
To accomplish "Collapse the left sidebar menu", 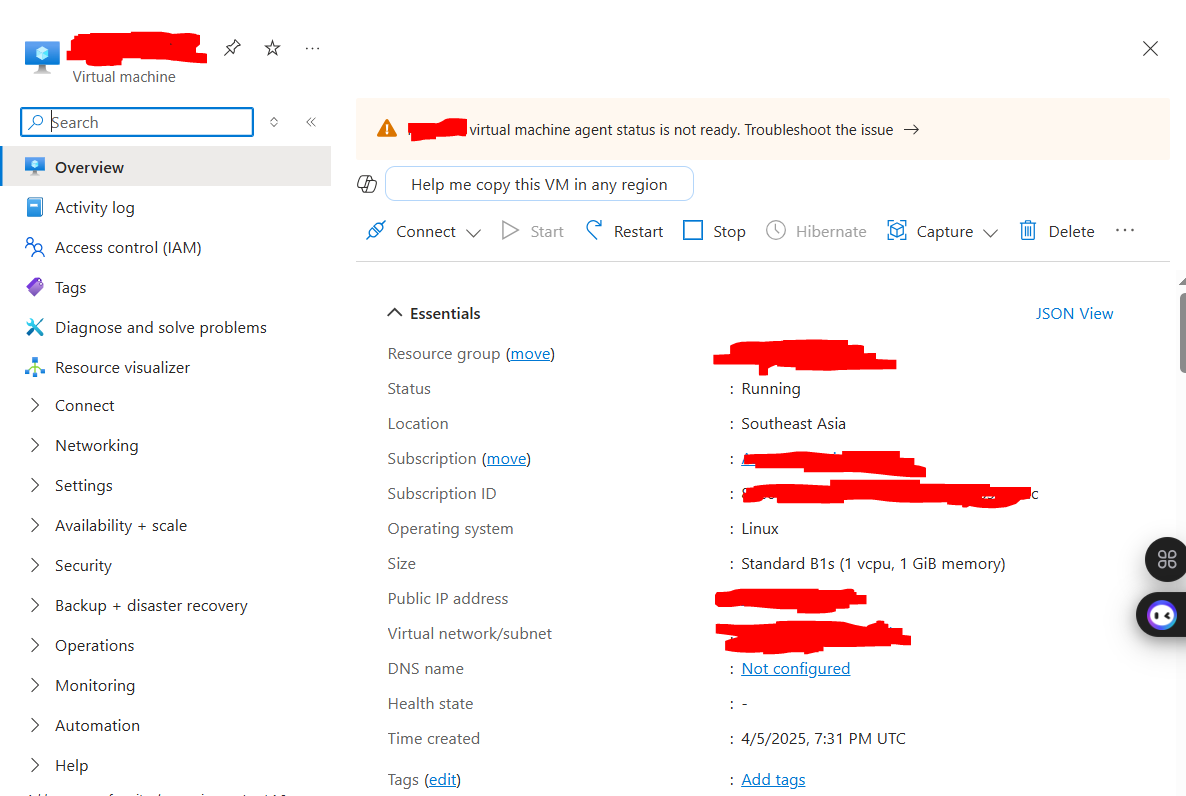I will [x=311, y=122].
